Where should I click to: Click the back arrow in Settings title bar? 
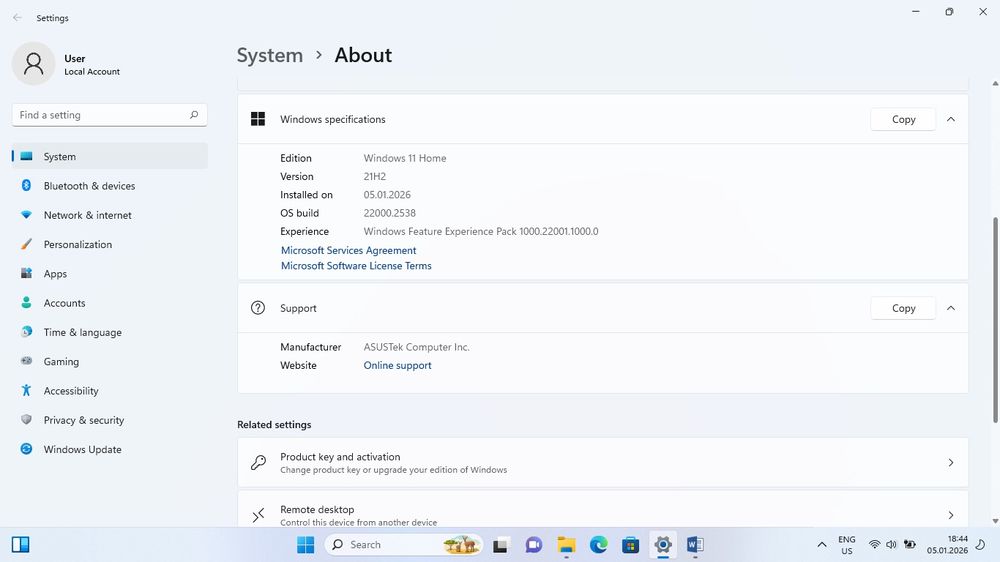pyautogui.click(x=17, y=18)
